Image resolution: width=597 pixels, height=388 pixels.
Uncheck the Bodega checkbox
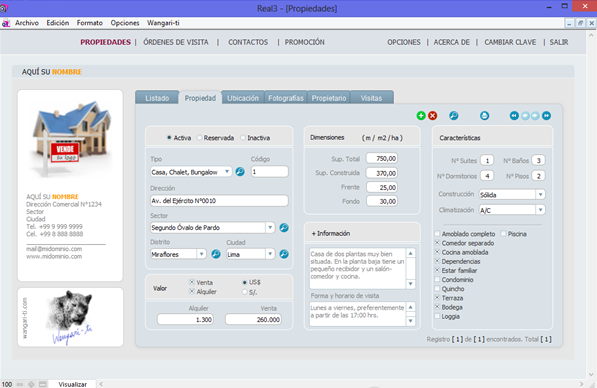tap(437, 307)
